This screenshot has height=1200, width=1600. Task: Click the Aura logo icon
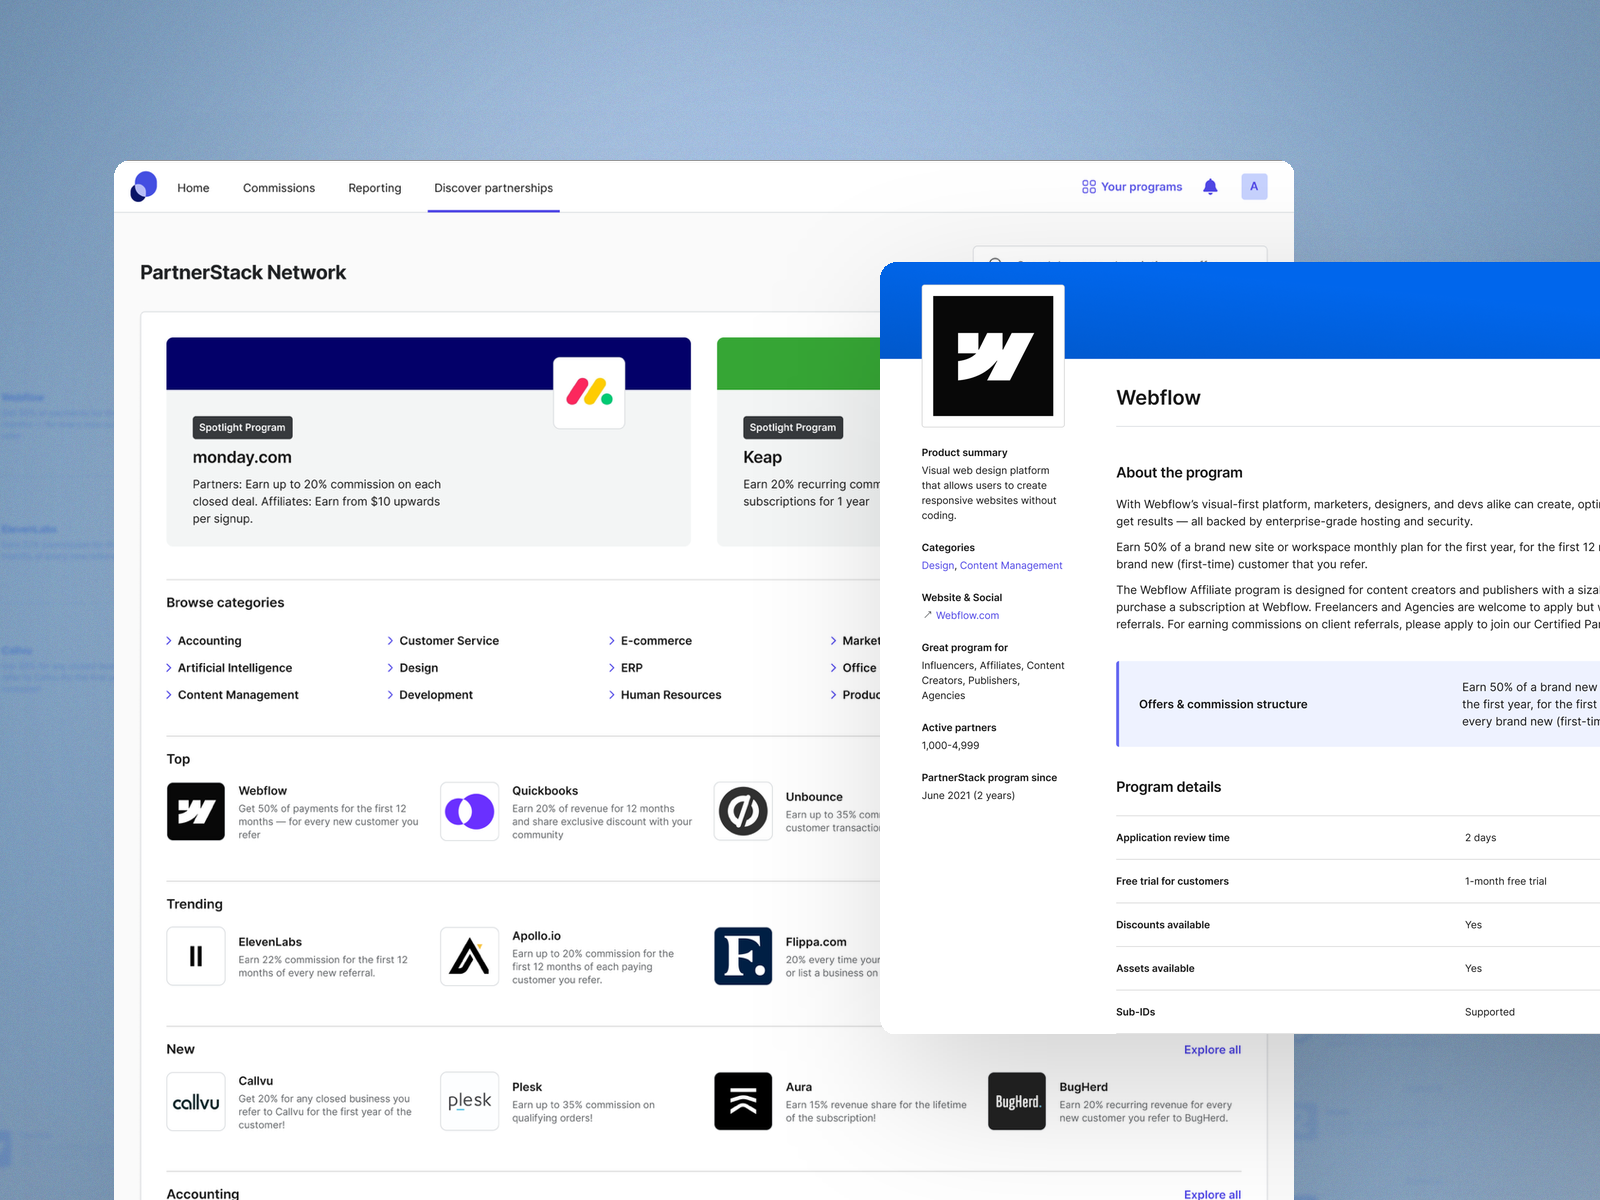[743, 1101]
